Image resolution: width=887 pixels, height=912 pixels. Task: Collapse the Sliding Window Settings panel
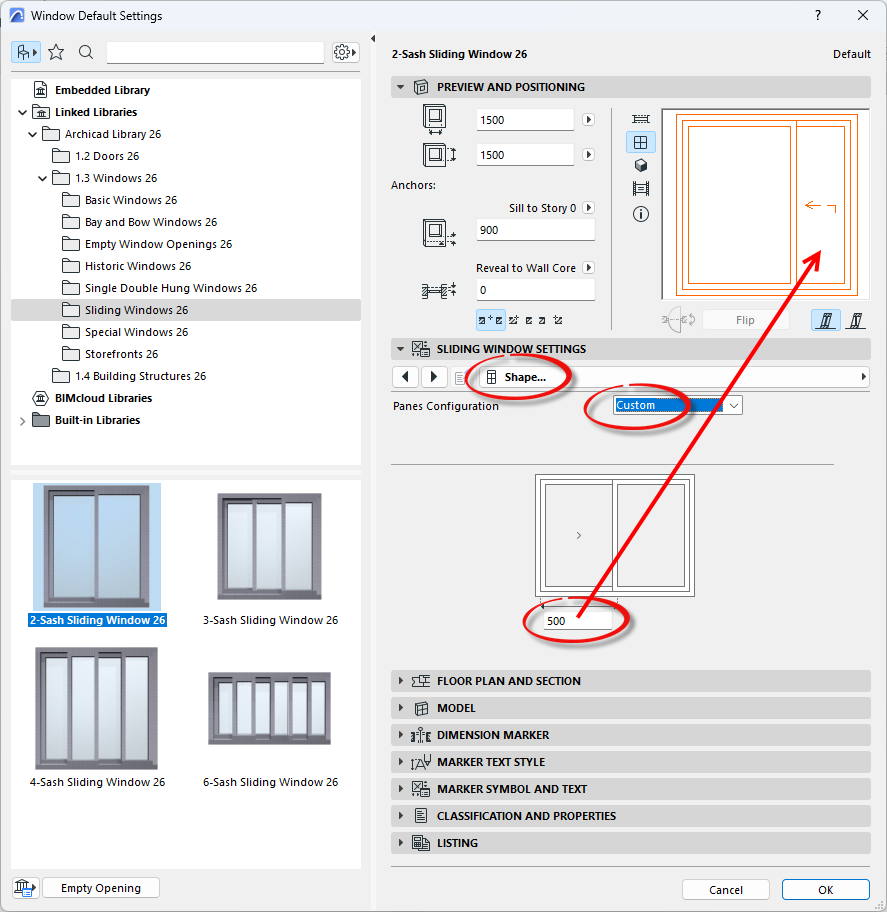[400, 349]
